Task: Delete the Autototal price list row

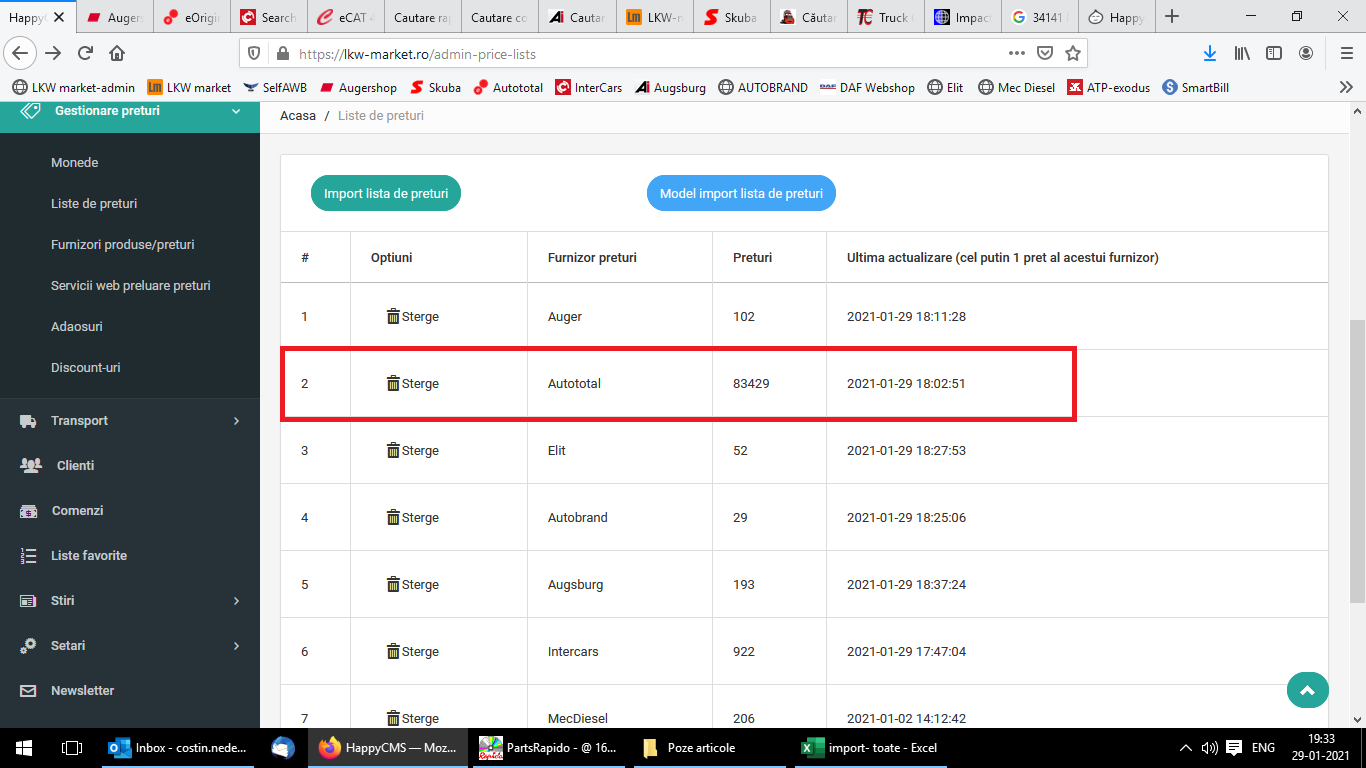Action: (x=412, y=383)
